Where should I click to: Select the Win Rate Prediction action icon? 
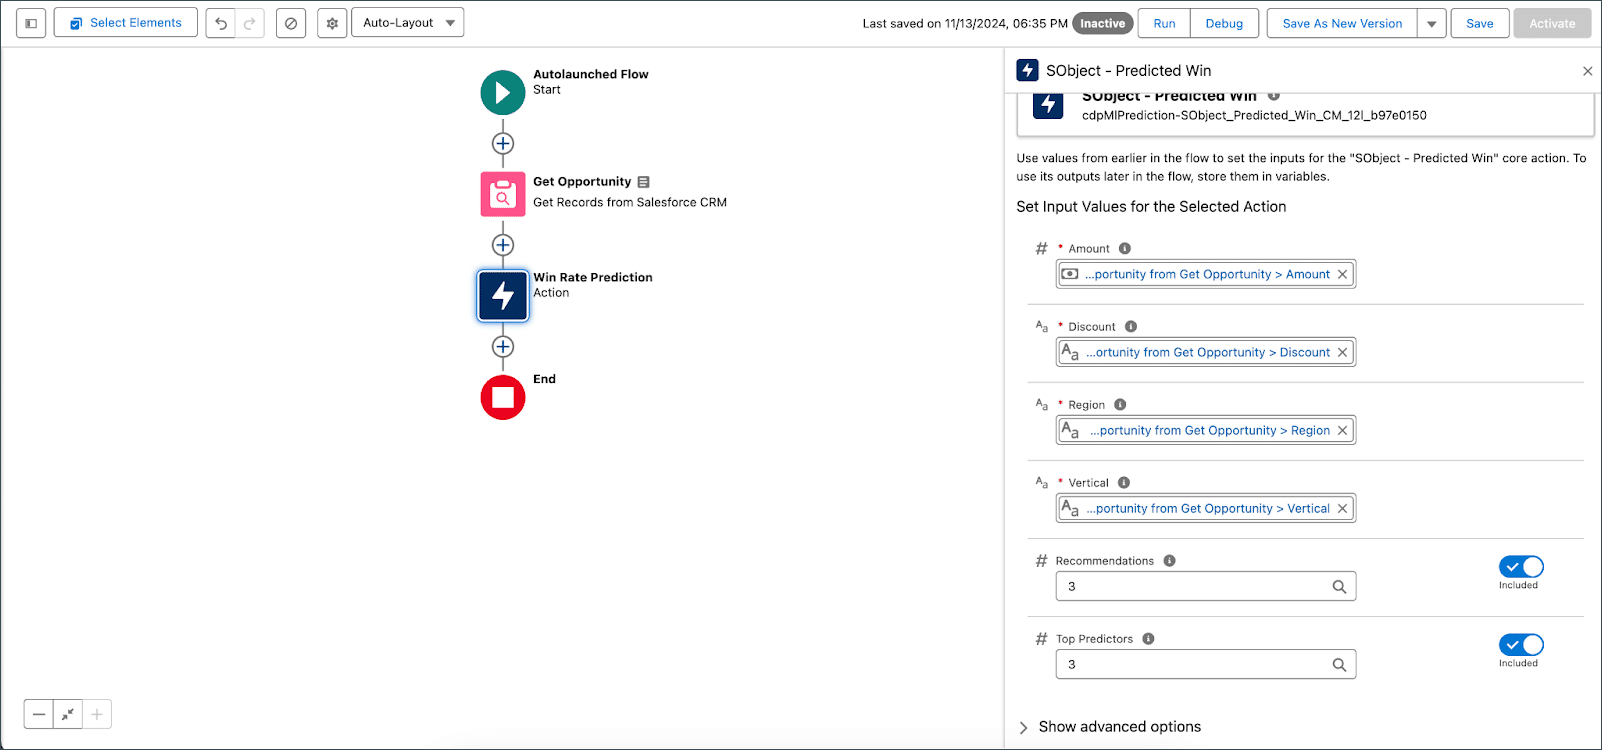503,296
